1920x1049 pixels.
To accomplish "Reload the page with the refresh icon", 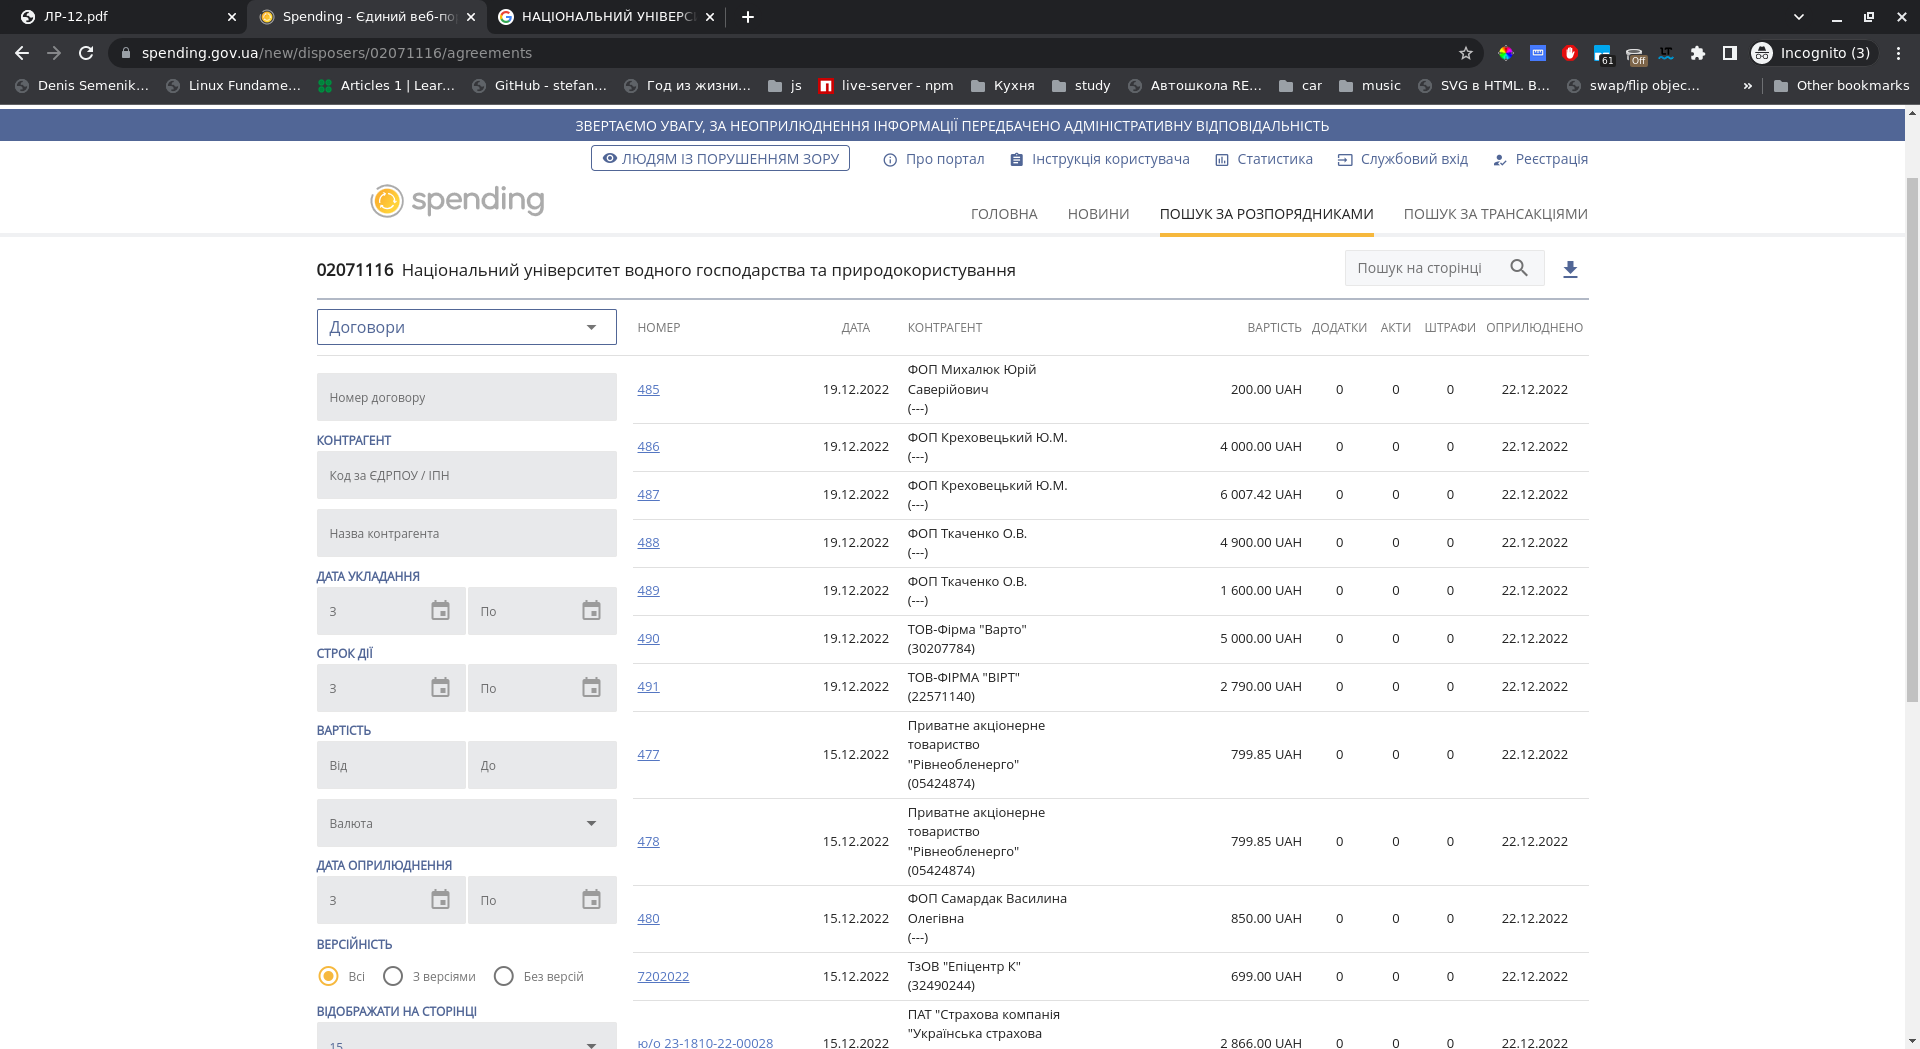I will point(86,53).
